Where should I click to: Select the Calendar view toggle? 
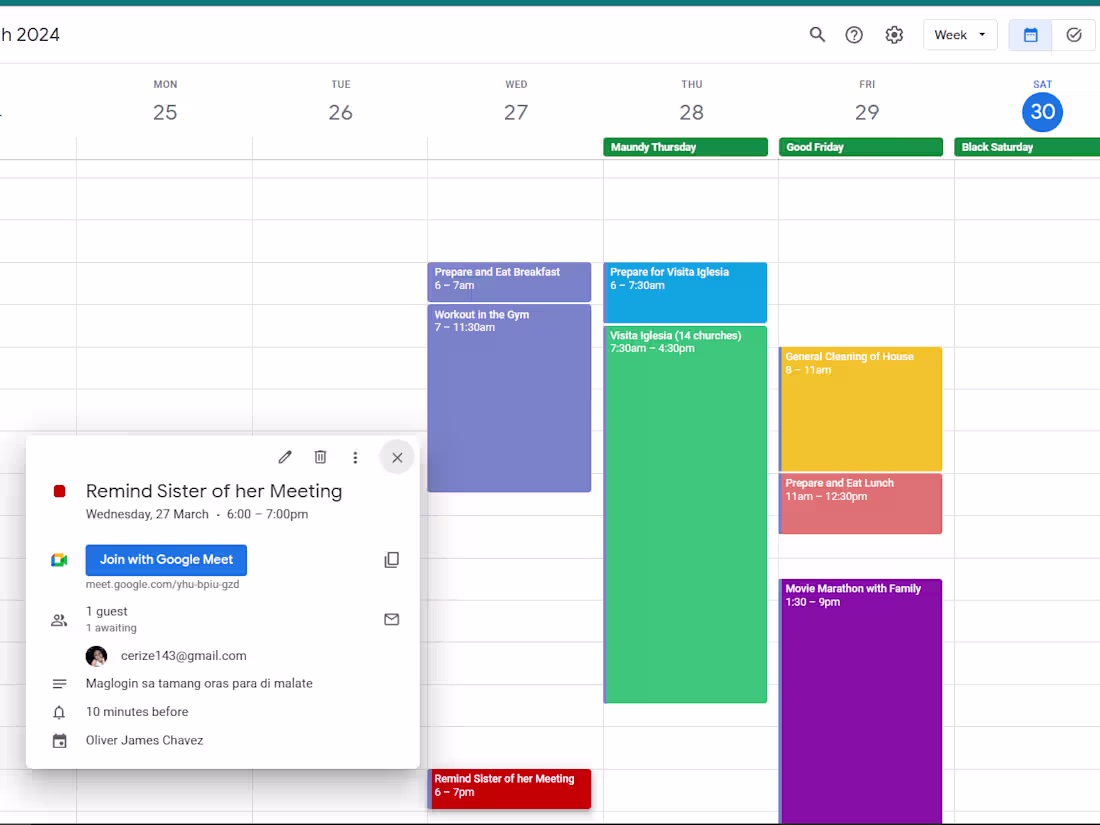pos(1030,34)
